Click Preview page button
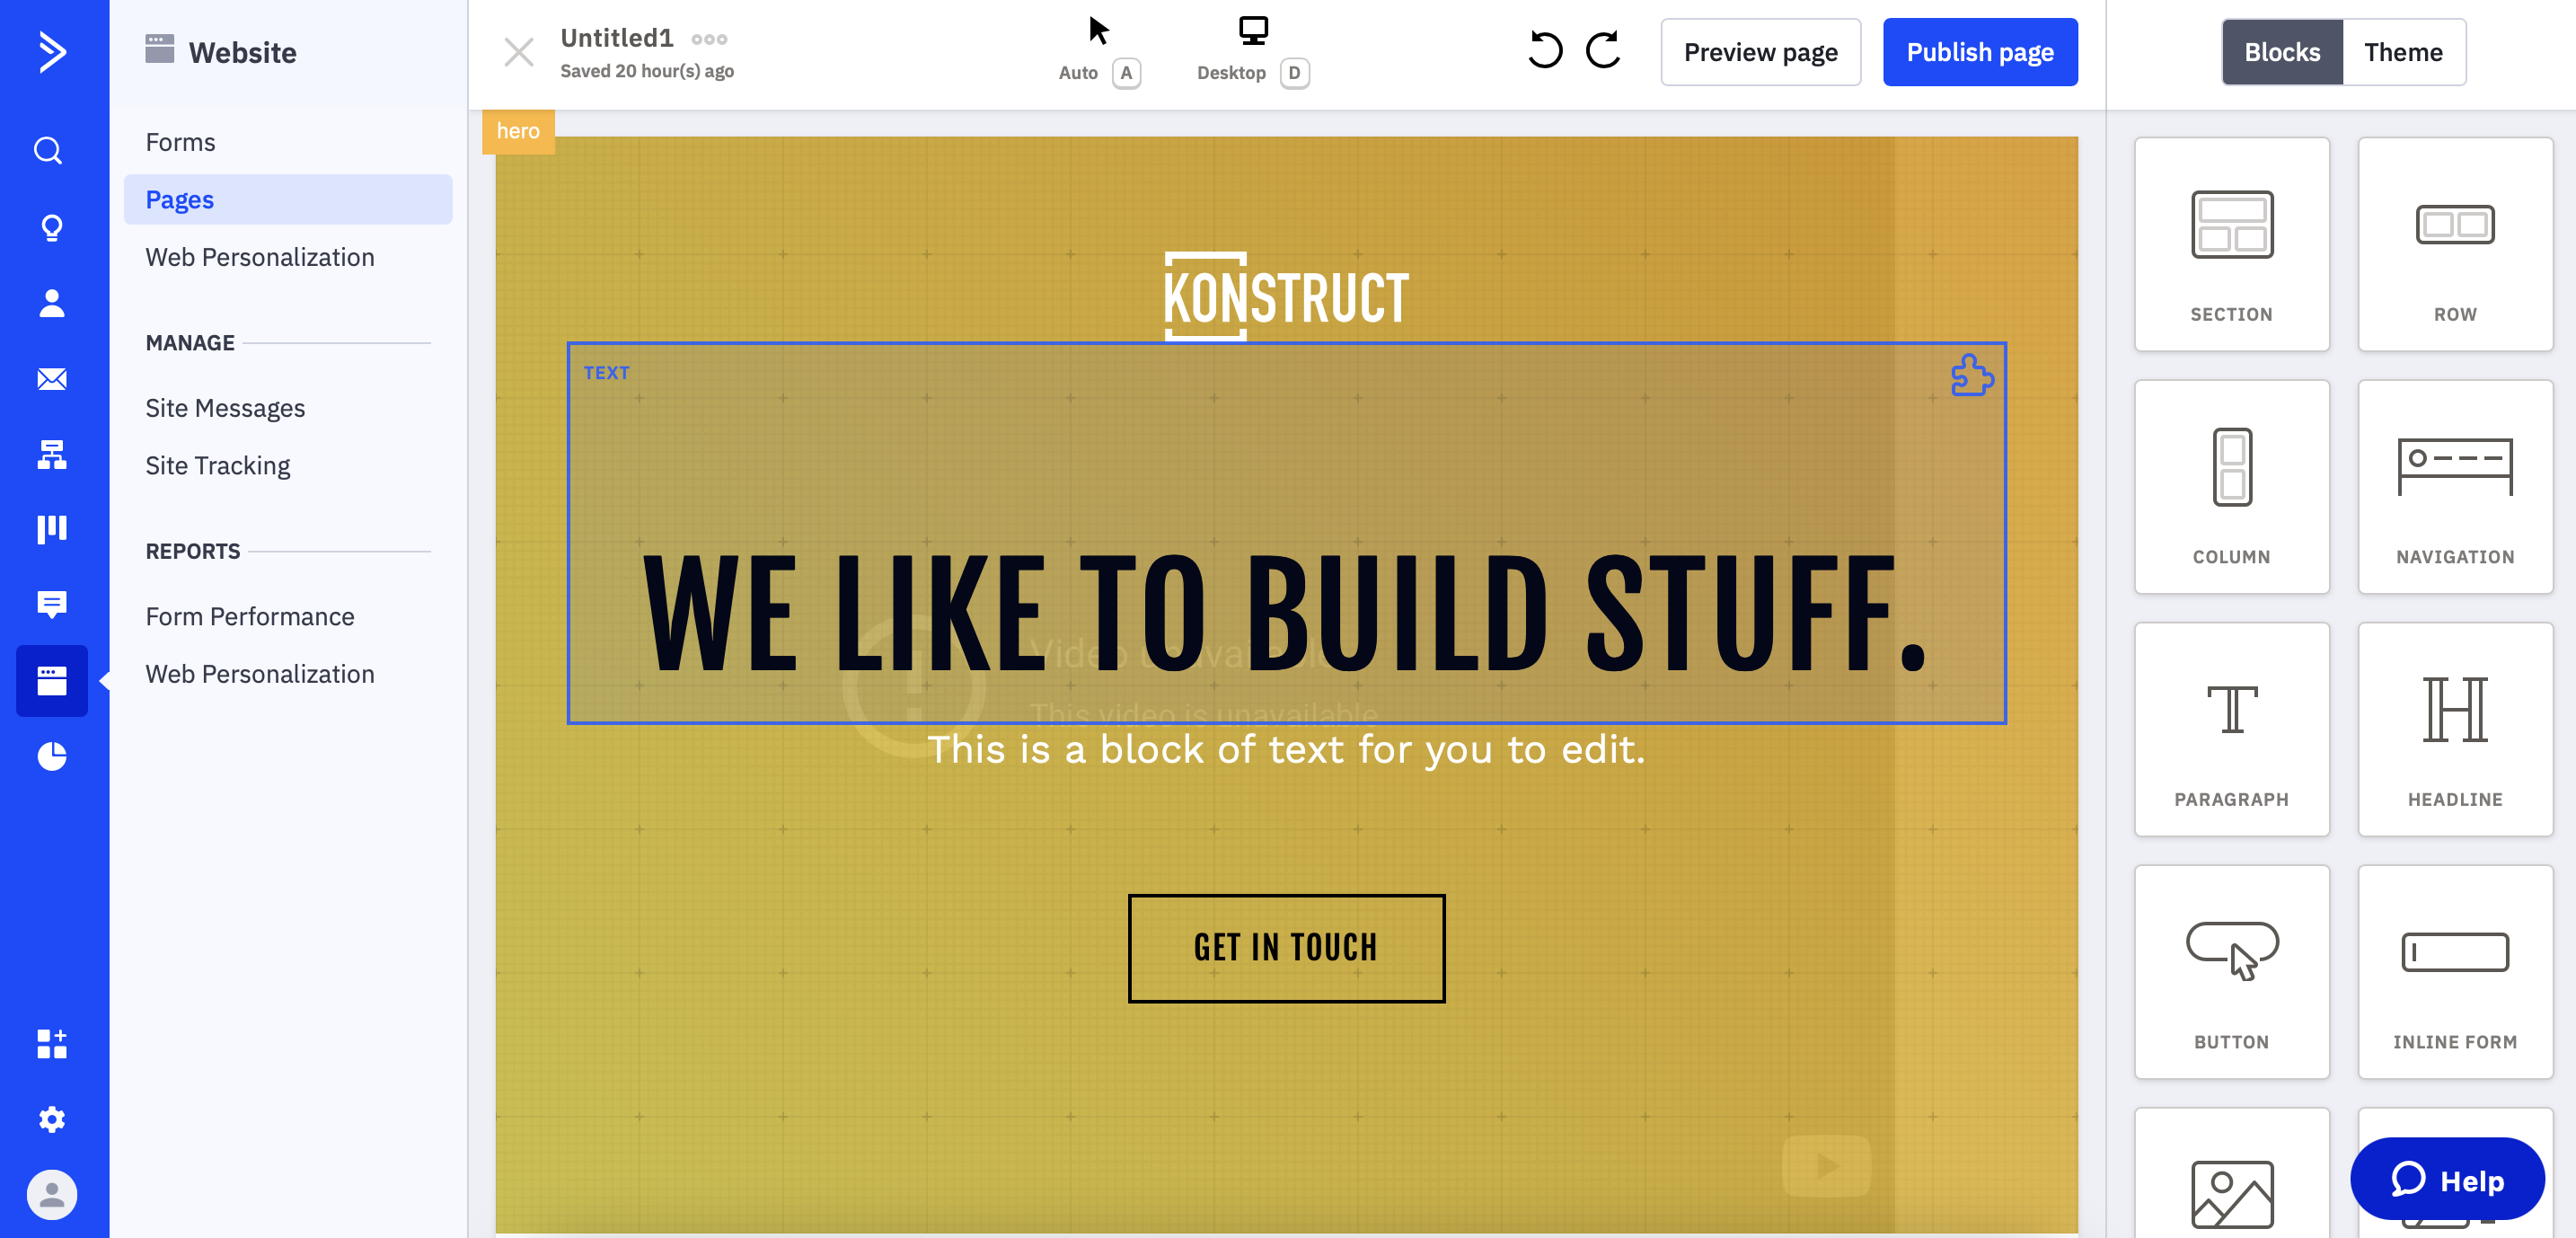The height and width of the screenshot is (1238, 2576). (x=1760, y=52)
